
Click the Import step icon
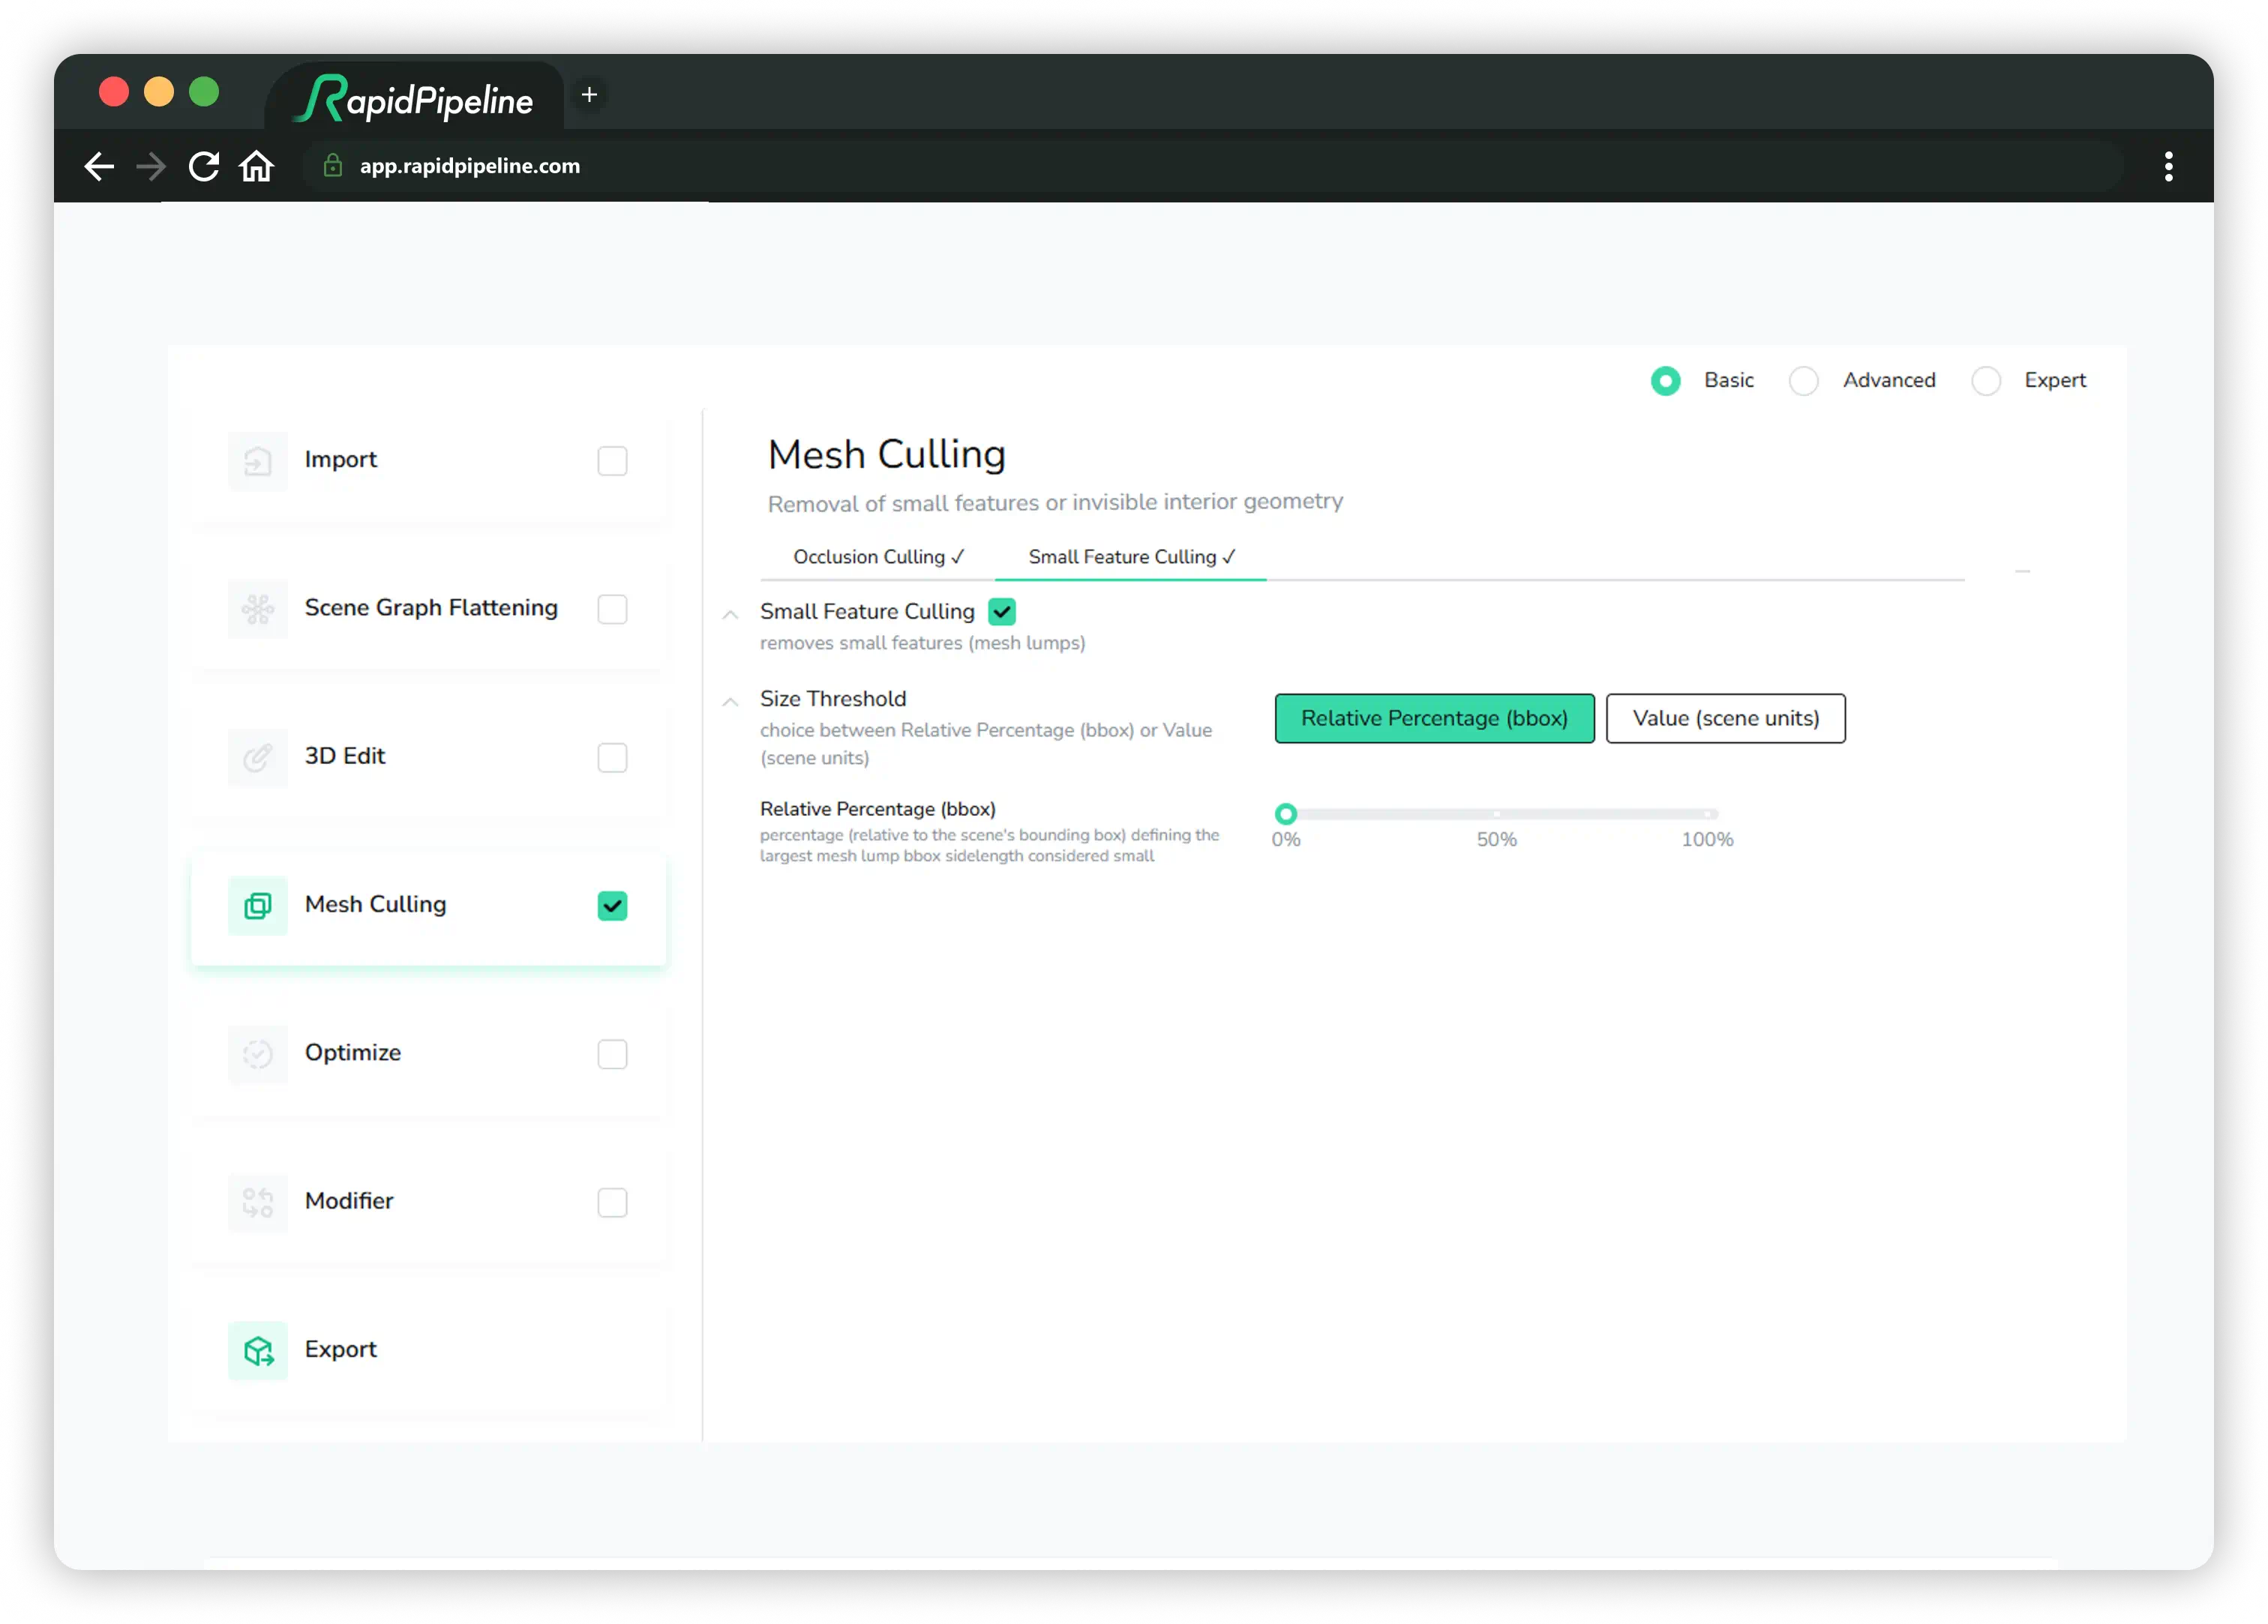[x=257, y=461]
